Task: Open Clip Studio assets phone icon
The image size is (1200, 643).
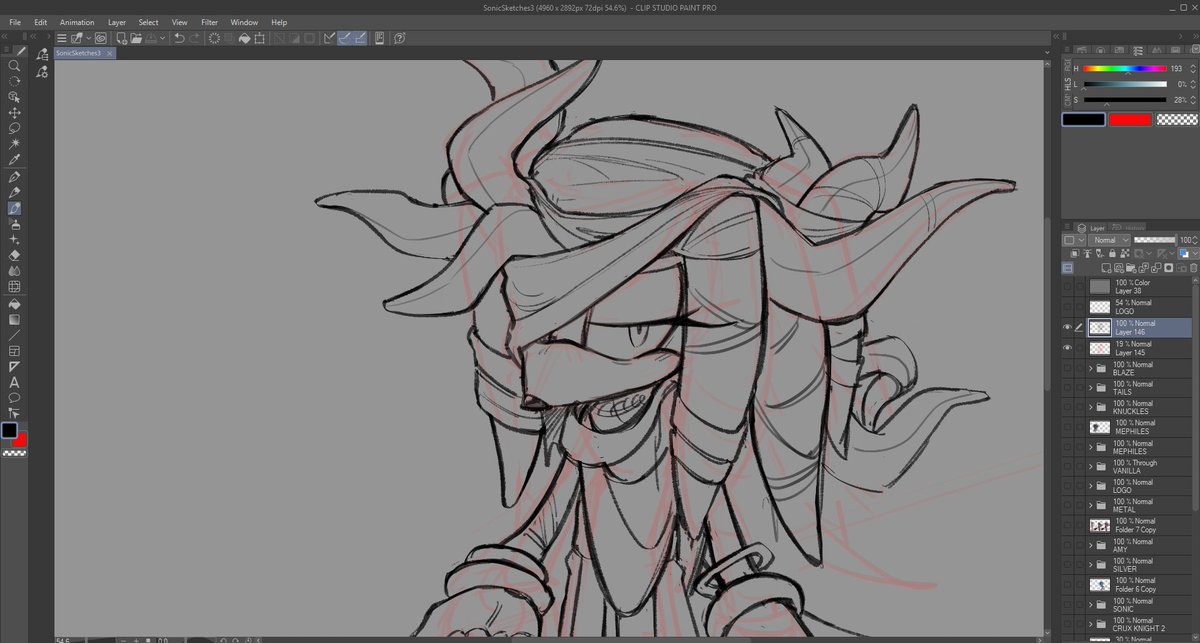Action: (x=379, y=38)
